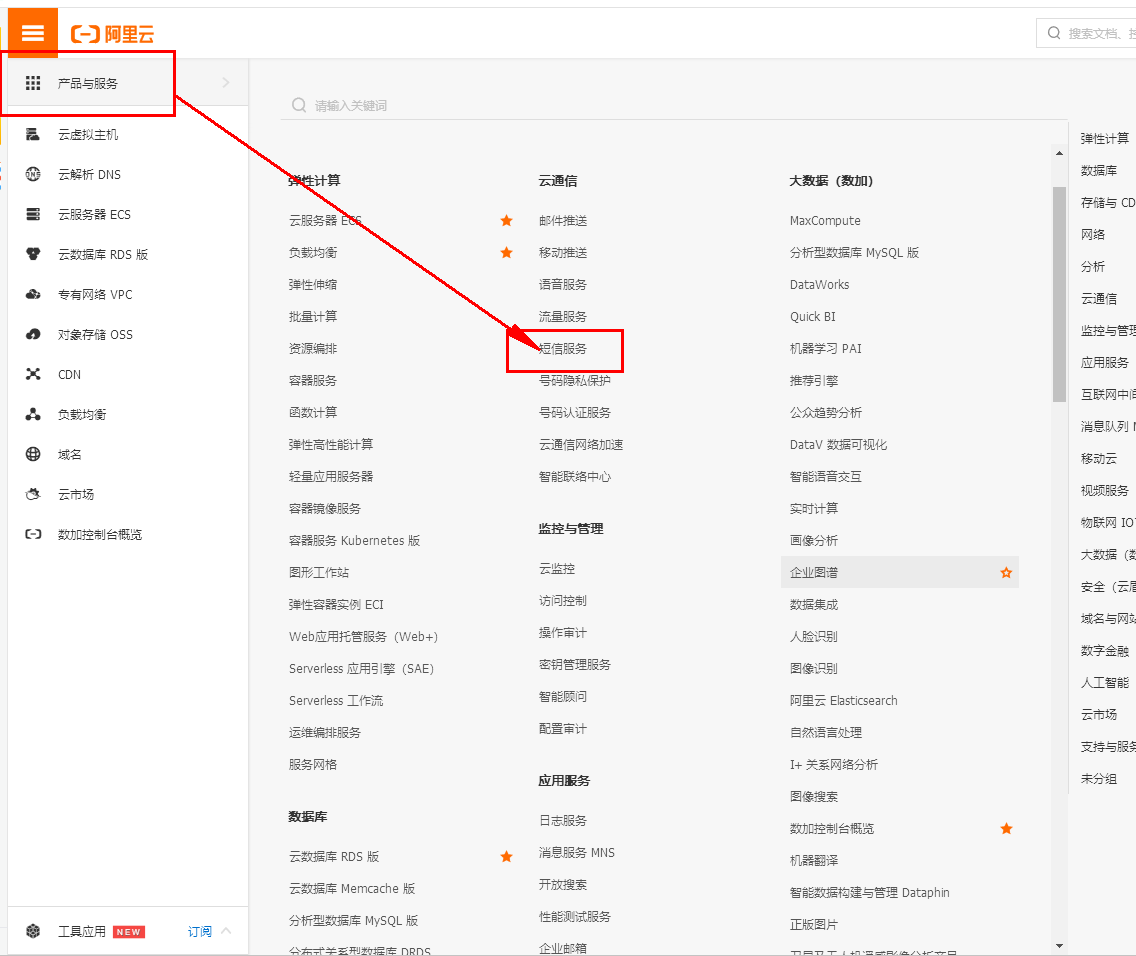Open 阿里云 Elasticsearch
Viewport: 1136px width, 956px height.
point(843,700)
